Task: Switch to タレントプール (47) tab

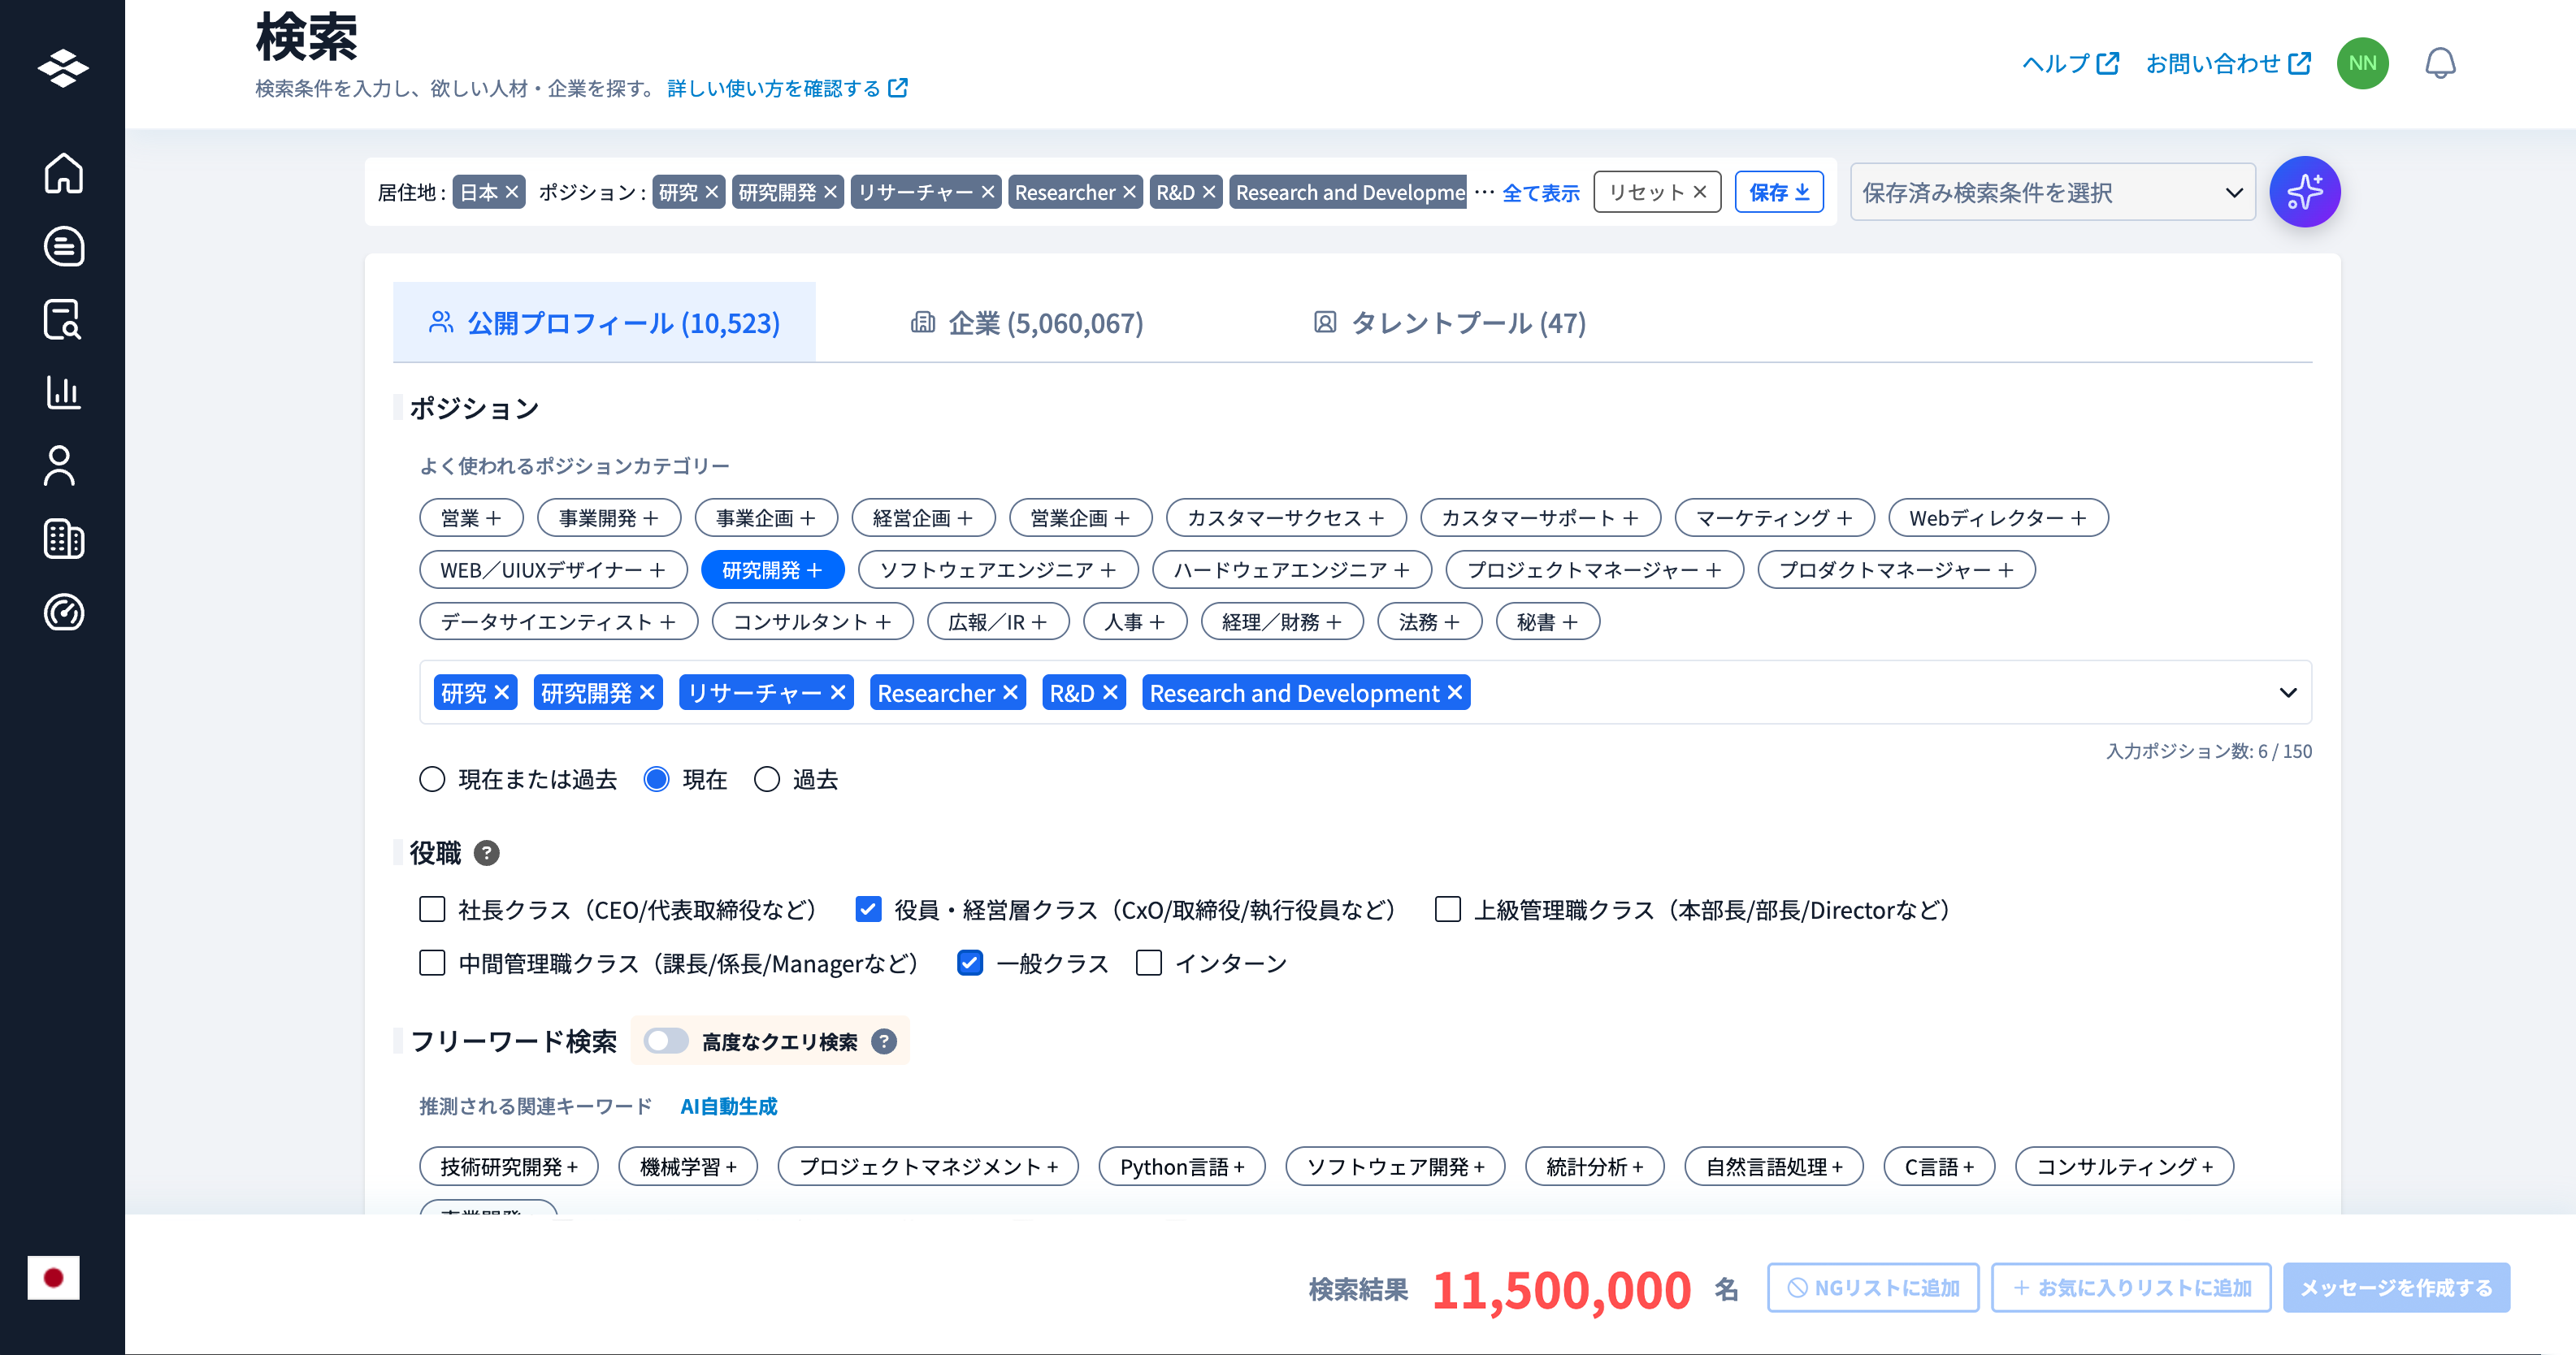Action: tap(1449, 322)
